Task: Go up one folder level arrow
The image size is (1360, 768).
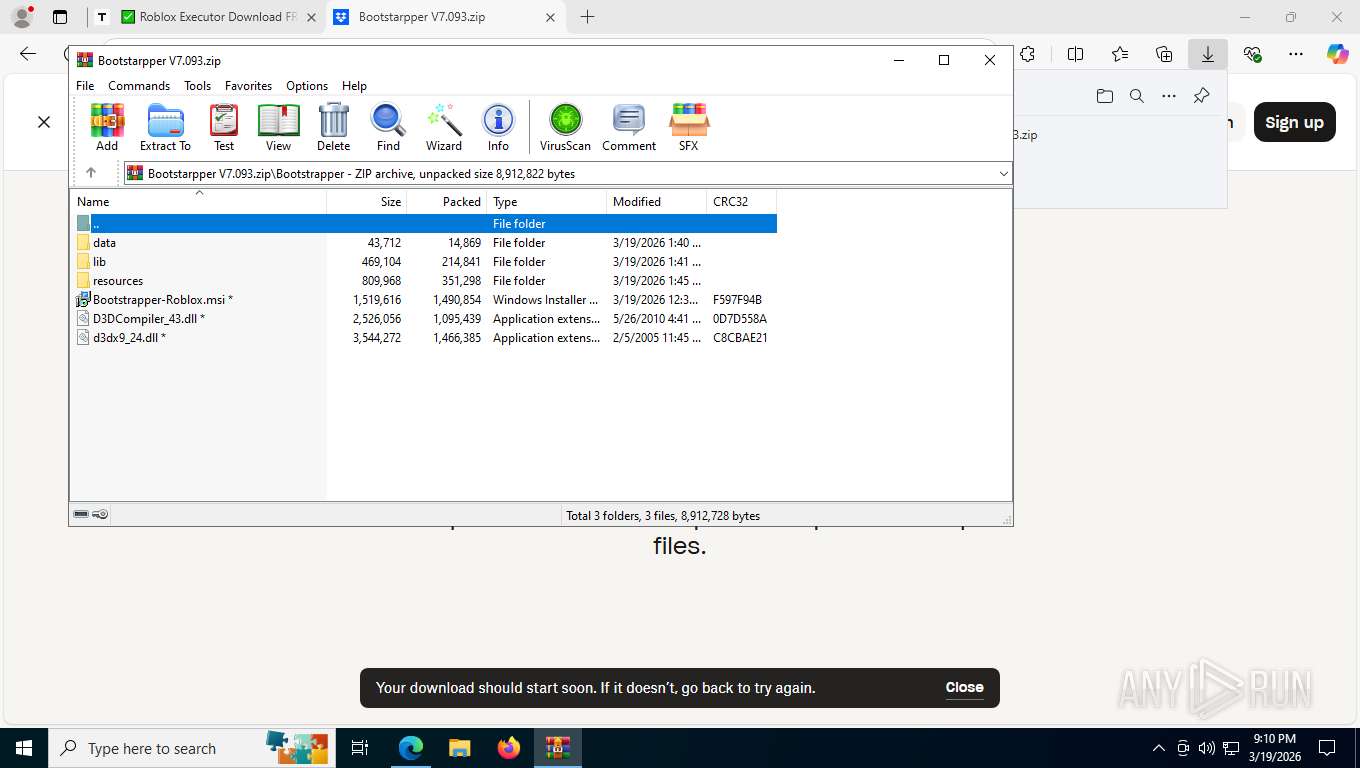Action: [91, 173]
